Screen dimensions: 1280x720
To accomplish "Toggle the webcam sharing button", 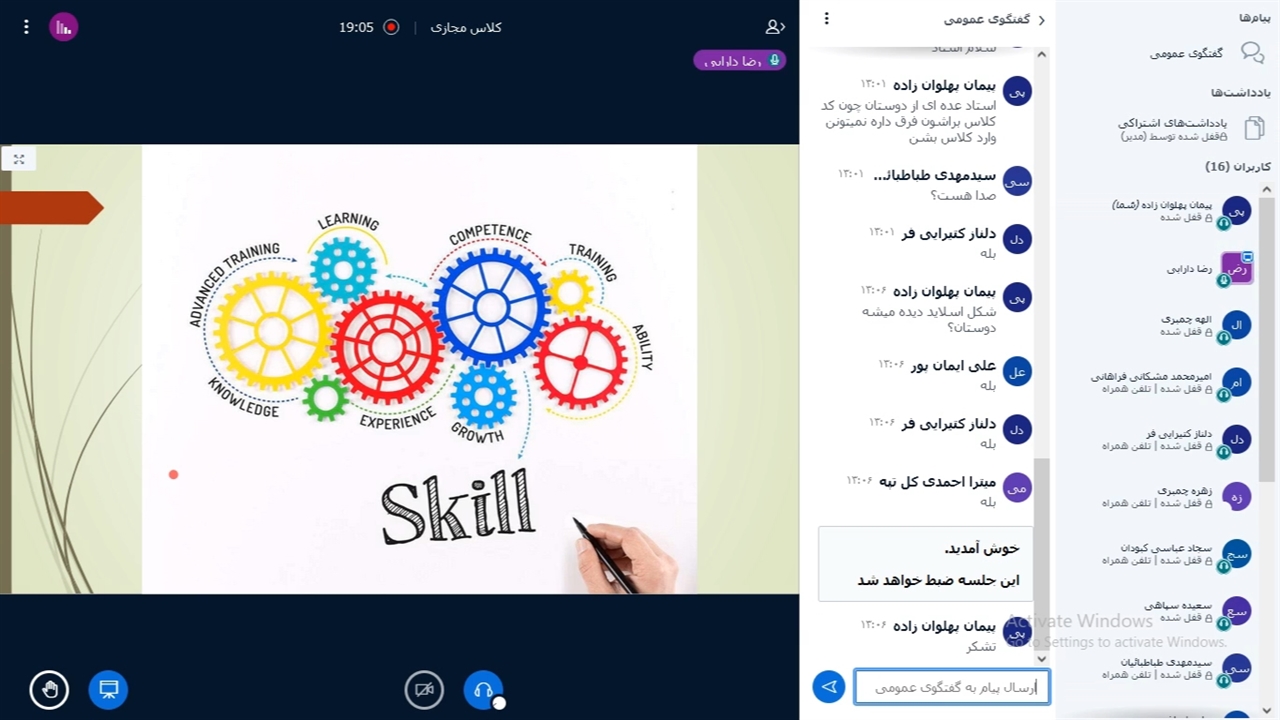I will 424,690.
